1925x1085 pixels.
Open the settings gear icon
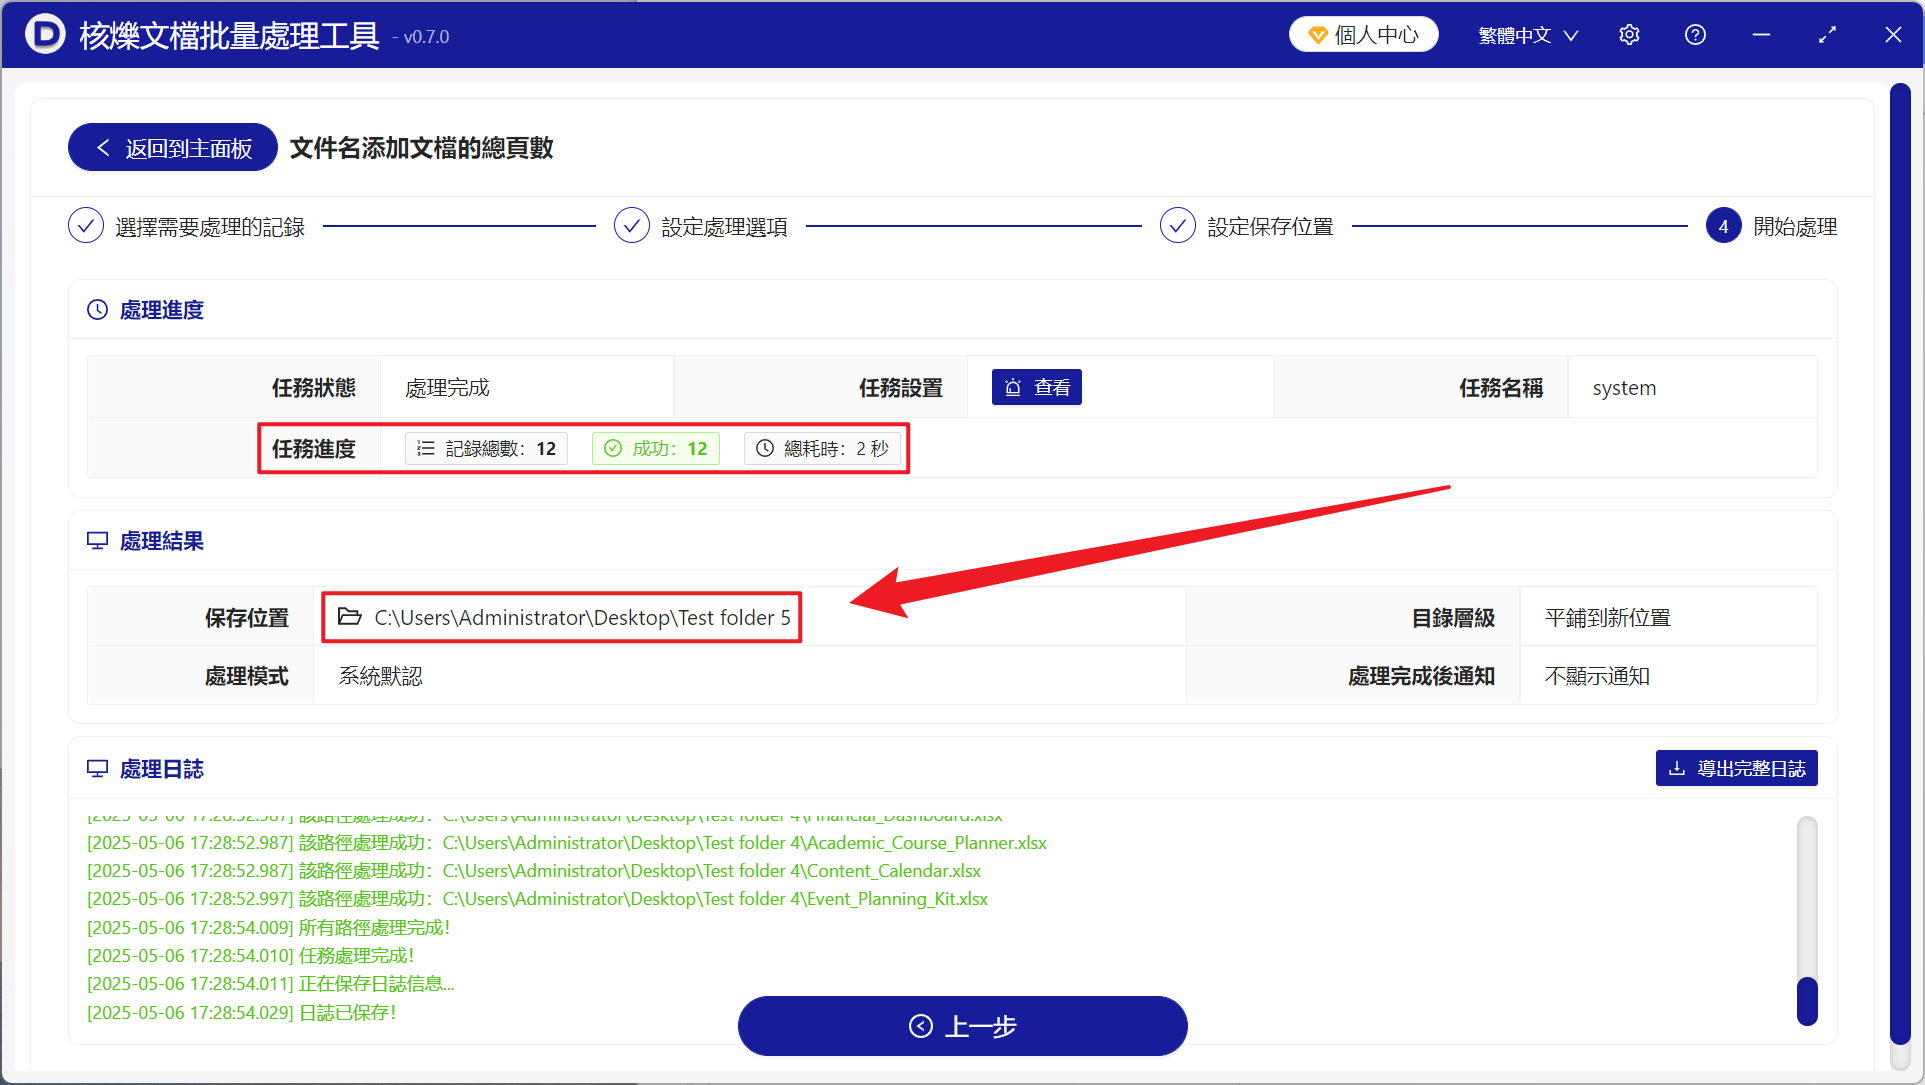[1629, 35]
